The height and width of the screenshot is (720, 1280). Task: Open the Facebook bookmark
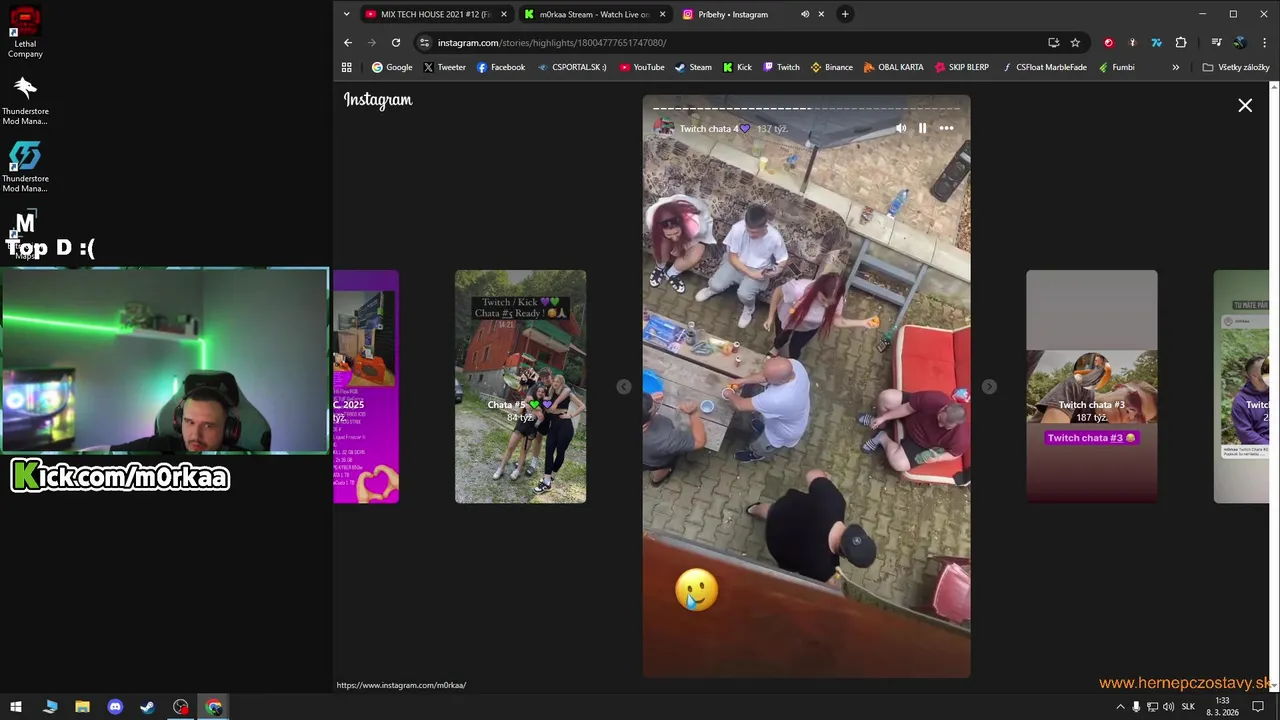(501, 67)
